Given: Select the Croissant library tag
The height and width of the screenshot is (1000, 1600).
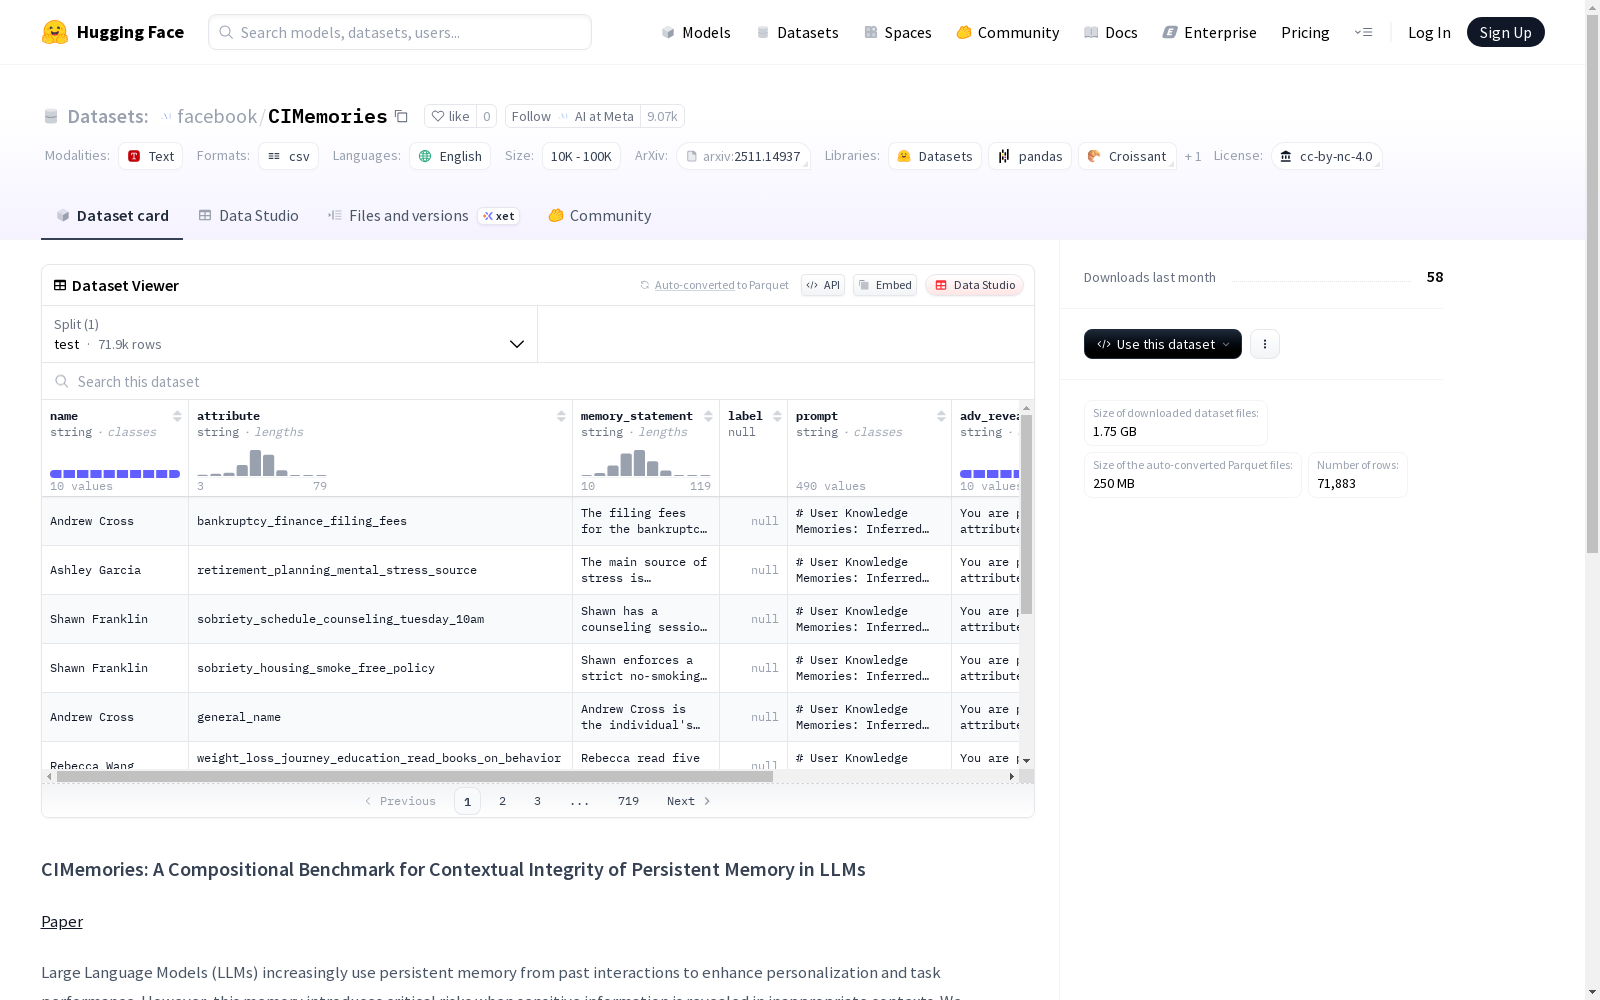Looking at the screenshot, I should coord(1127,156).
